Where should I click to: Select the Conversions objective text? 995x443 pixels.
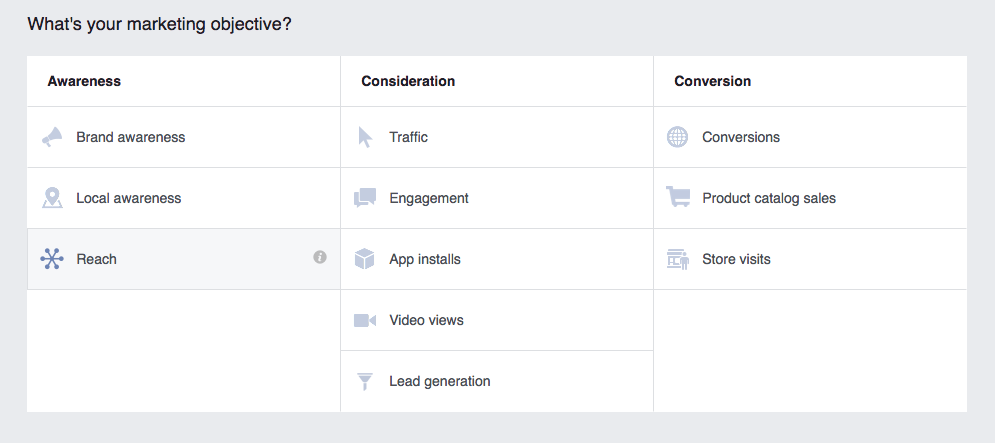741,137
